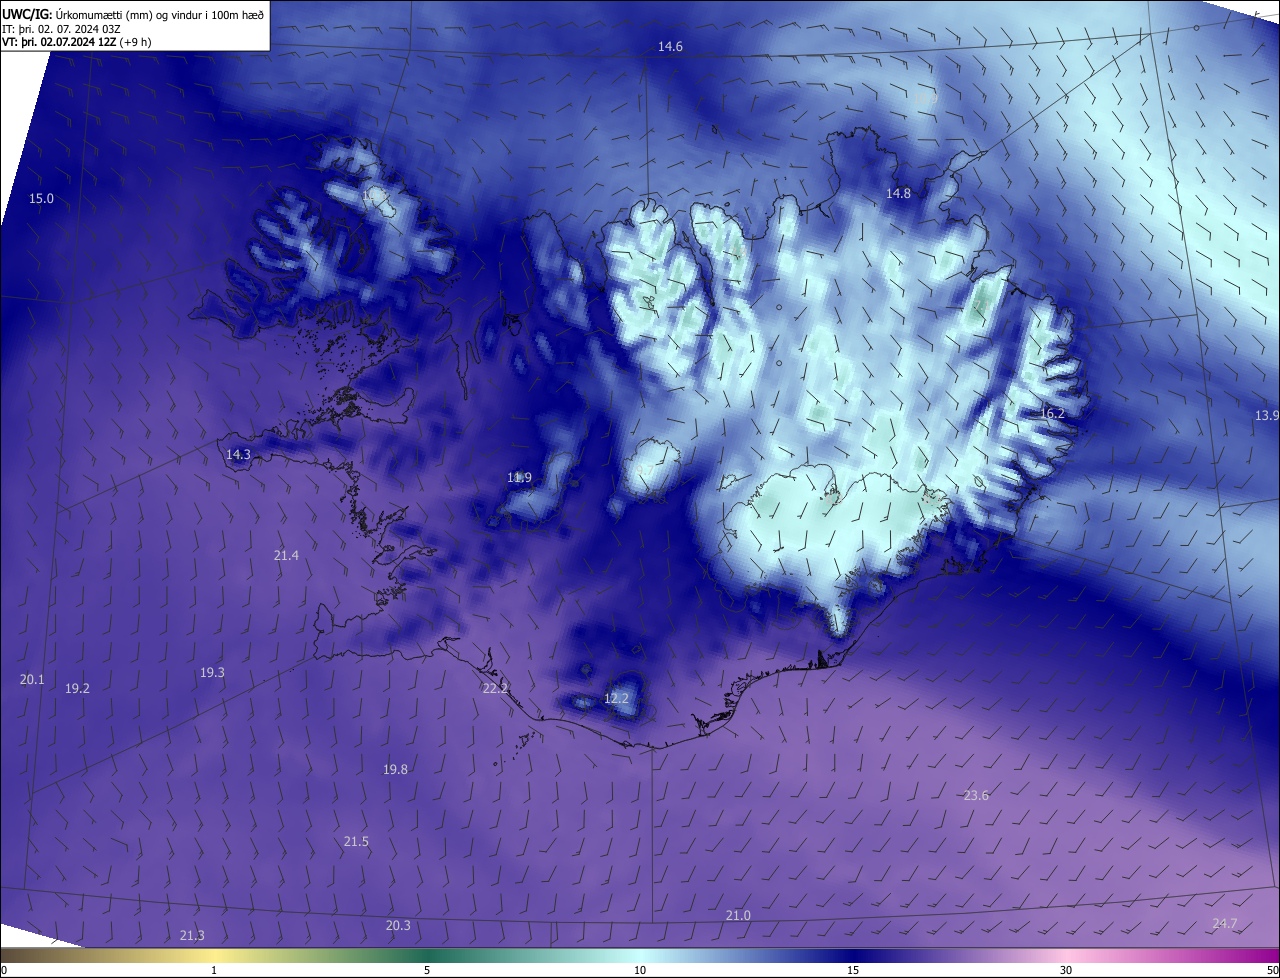
Task: Select the 14.6 value label
Action: (x=670, y=47)
